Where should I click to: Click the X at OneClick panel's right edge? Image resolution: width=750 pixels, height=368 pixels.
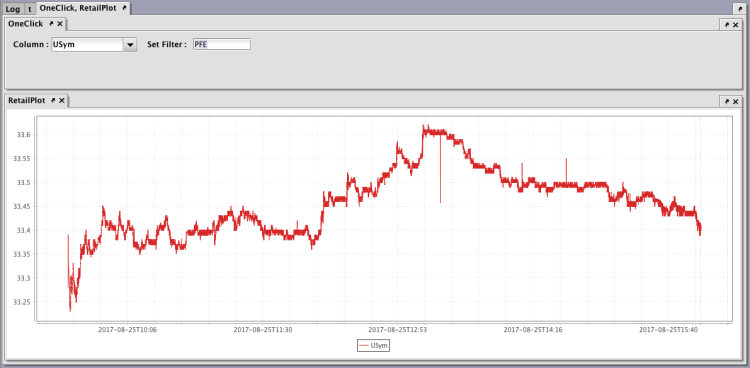click(x=736, y=24)
